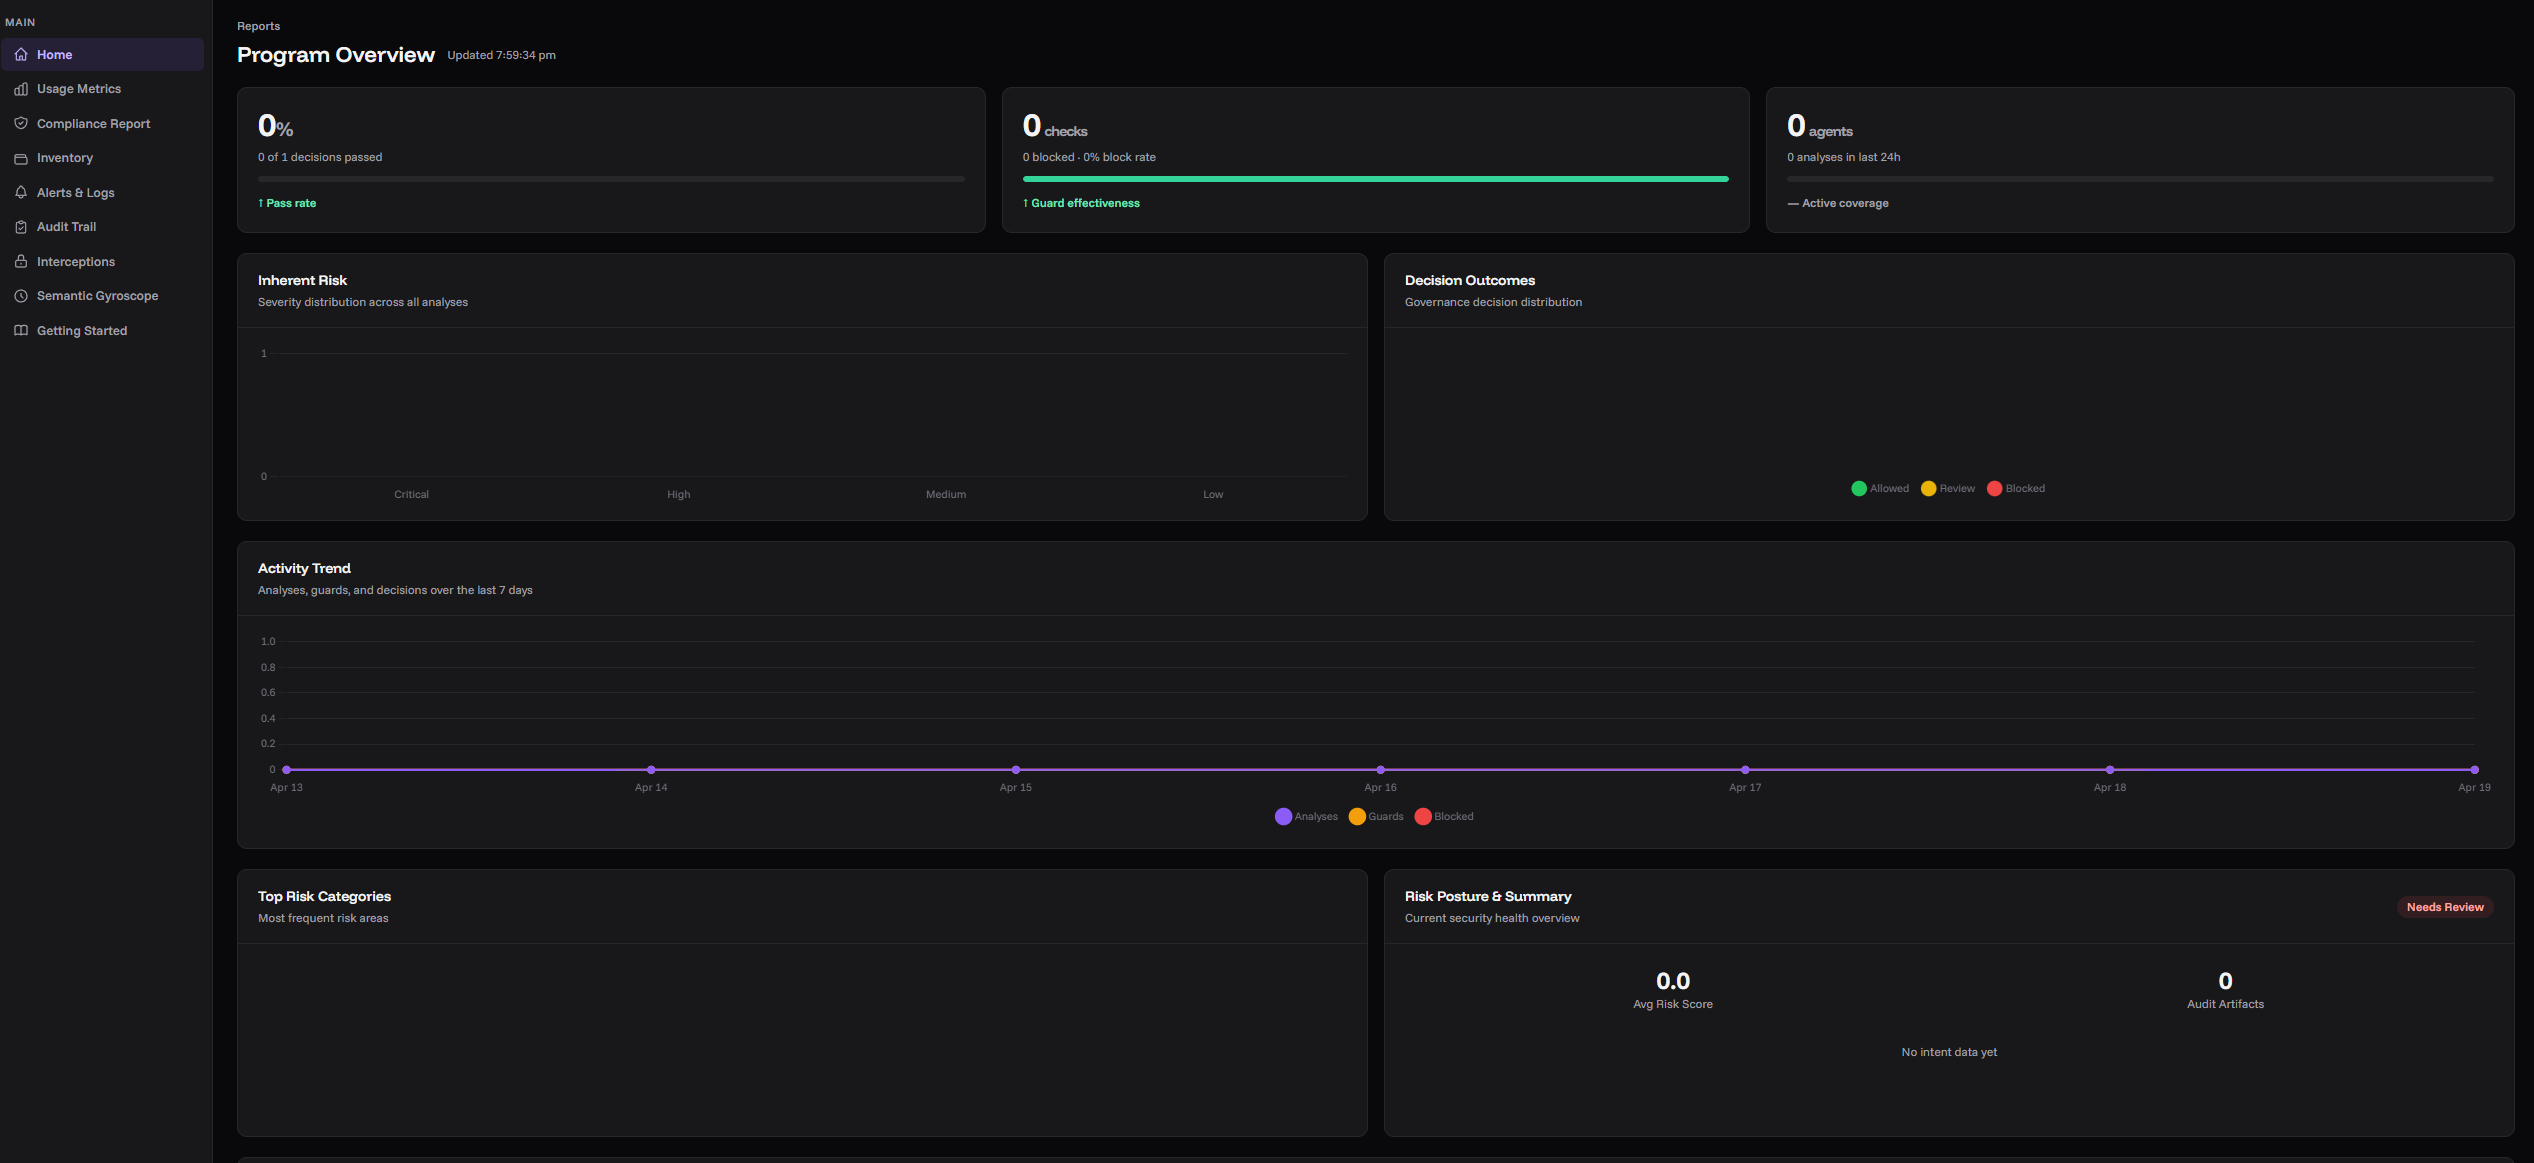Open the Semantic Gyroscope page

[x=97, y=296]
